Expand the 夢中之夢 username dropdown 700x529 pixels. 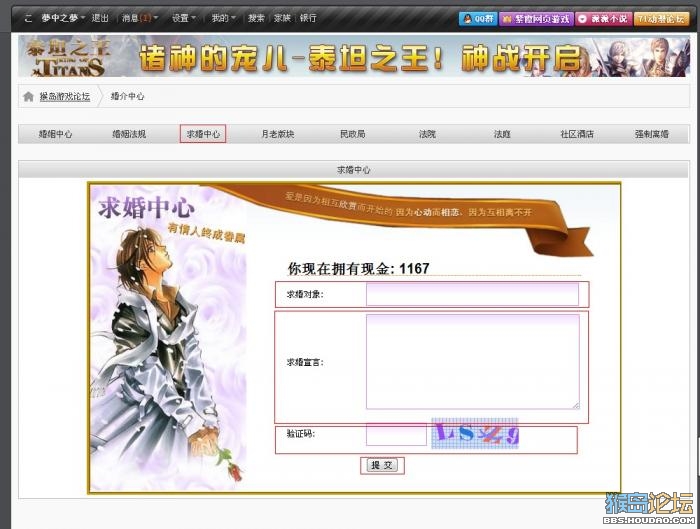(63, 18)
